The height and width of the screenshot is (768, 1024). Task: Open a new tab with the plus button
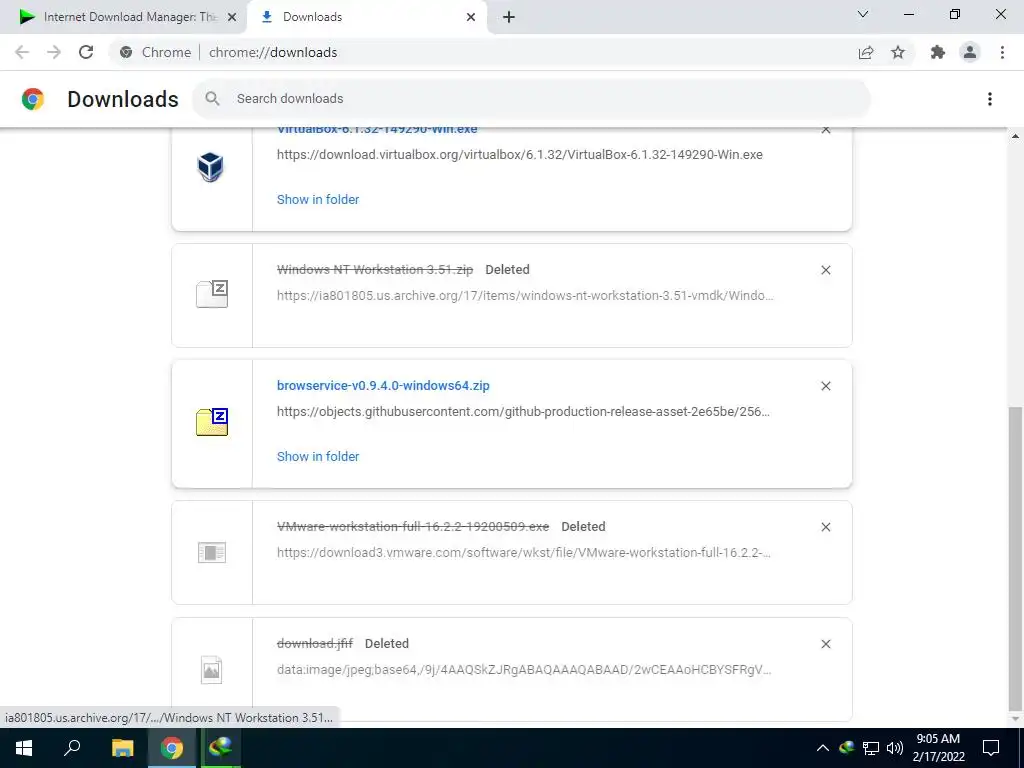(x=509, y=18)
